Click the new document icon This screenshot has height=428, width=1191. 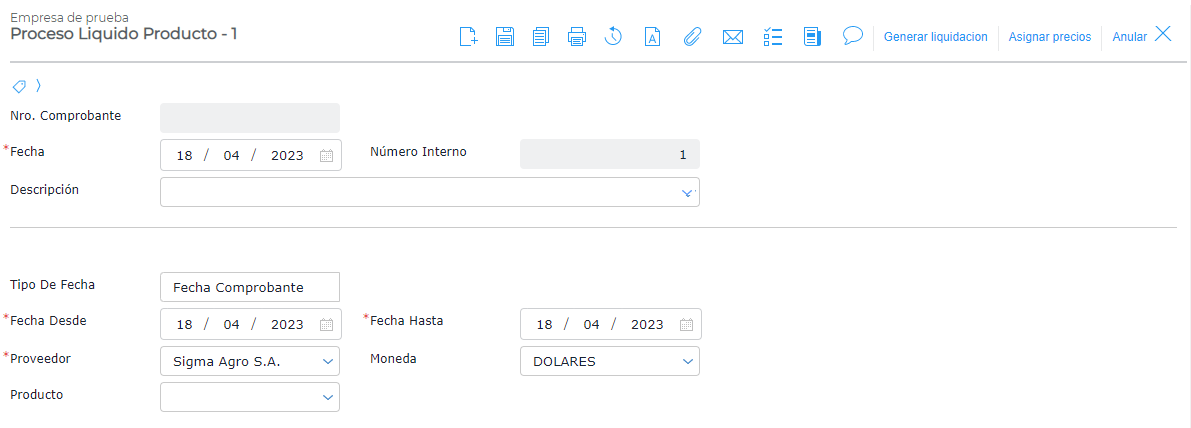[x=468, y=37]
